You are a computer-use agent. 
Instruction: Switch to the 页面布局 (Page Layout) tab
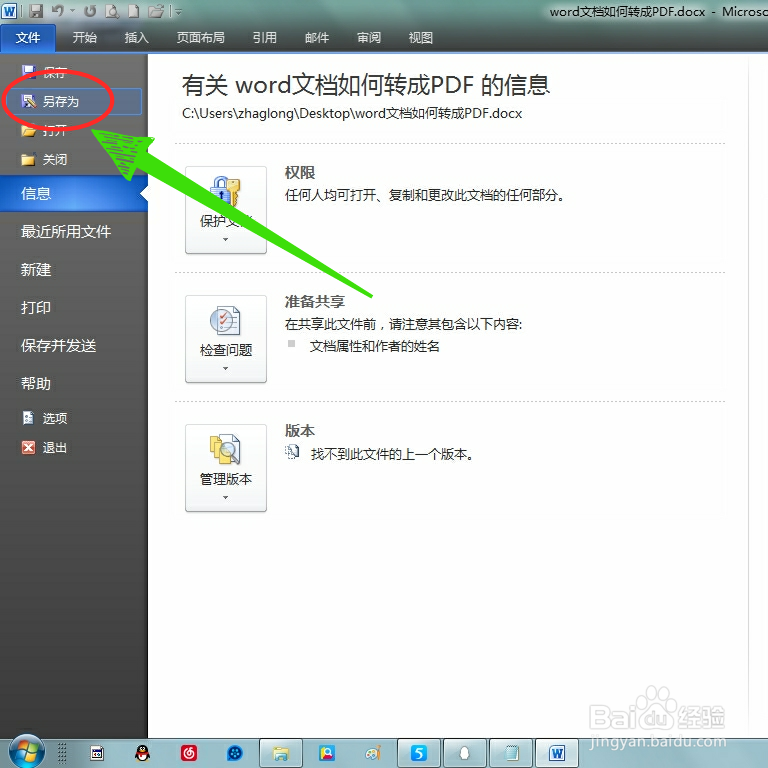tap(201, 38)
